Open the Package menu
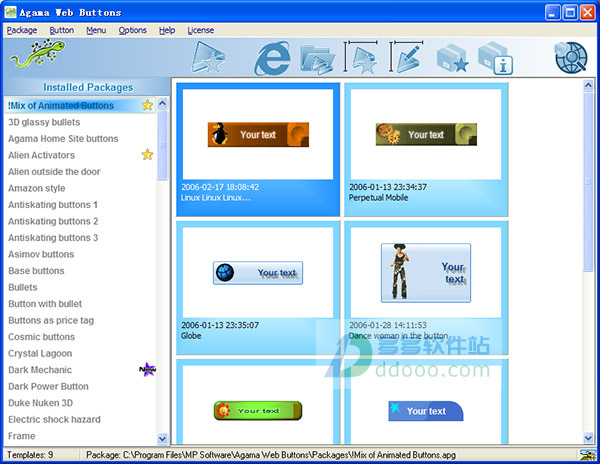Image resolution: width=600 pixels, height=464 pixels. click(22, 30)
